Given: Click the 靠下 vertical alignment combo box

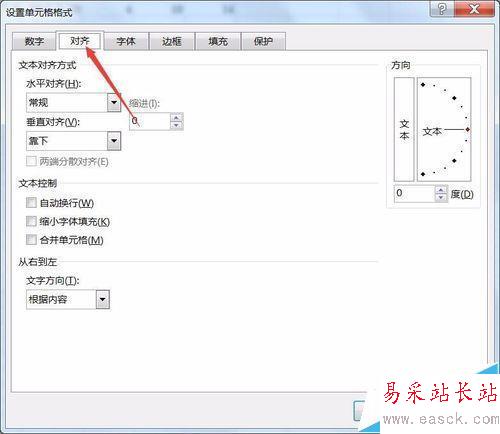Looking at the screenshot, I should tap(73, 141).
